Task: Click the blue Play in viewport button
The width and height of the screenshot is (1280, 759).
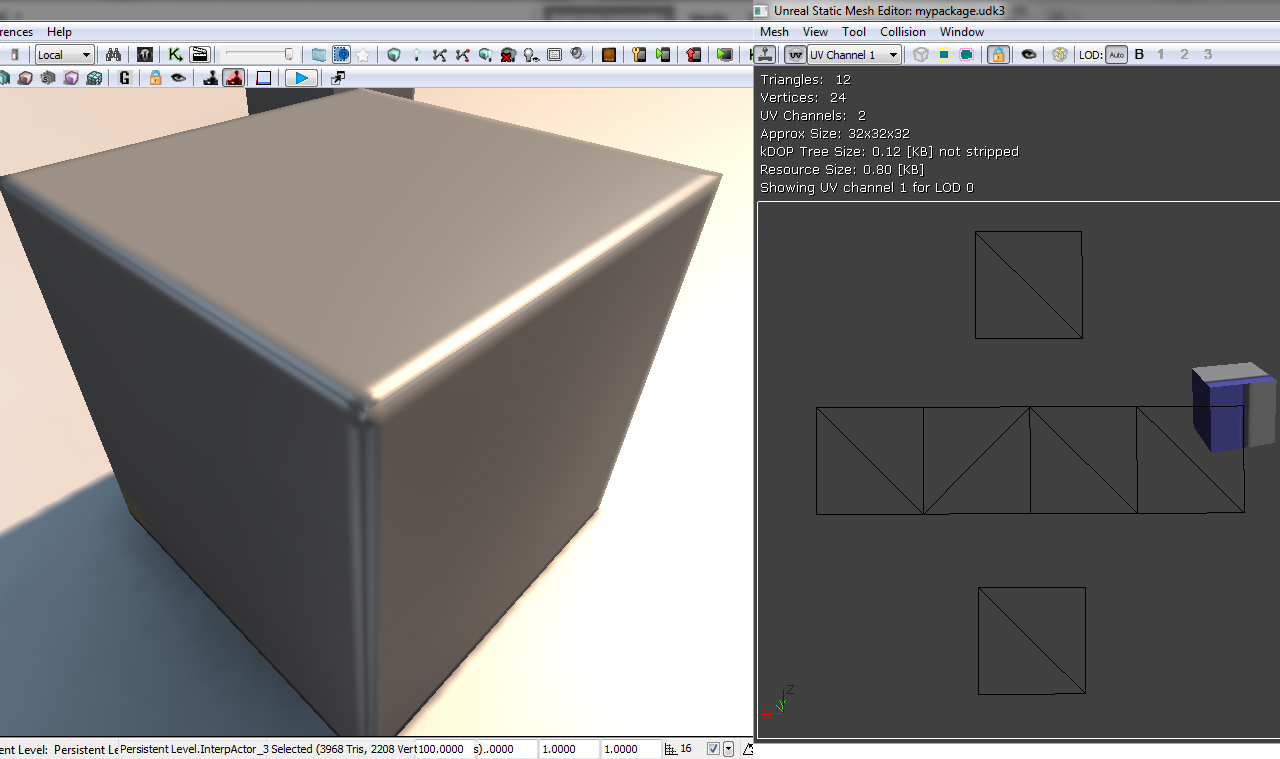Action: [301, 78]
